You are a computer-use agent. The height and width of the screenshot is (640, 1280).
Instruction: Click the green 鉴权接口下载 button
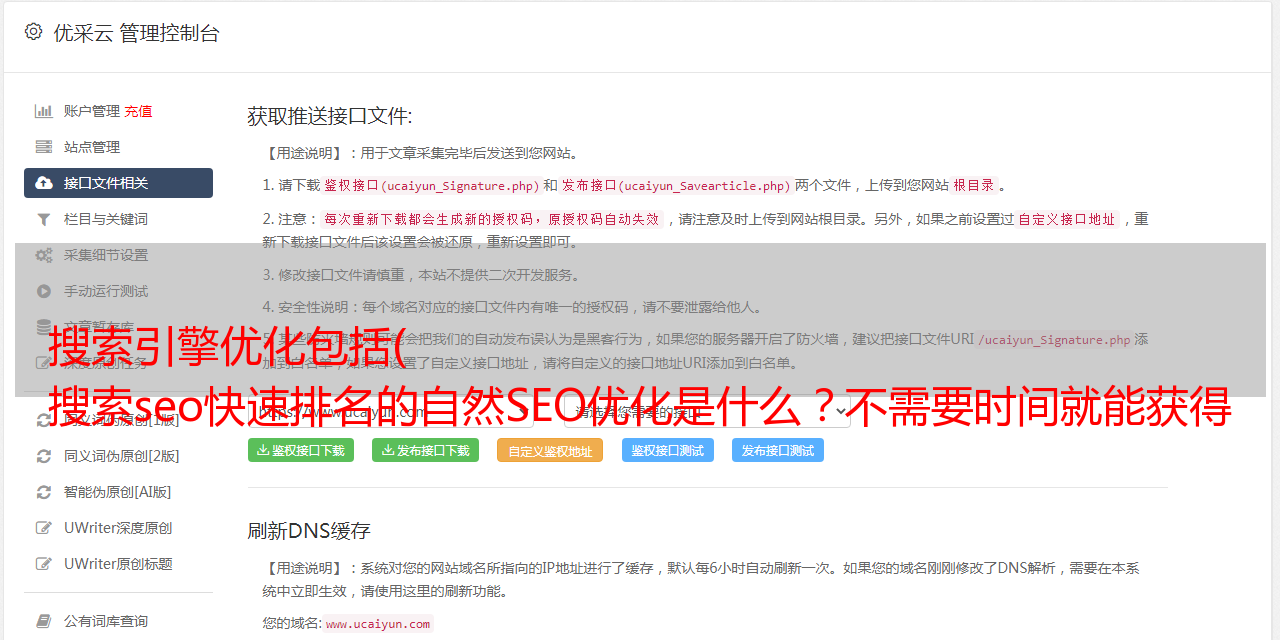(301, 450)
